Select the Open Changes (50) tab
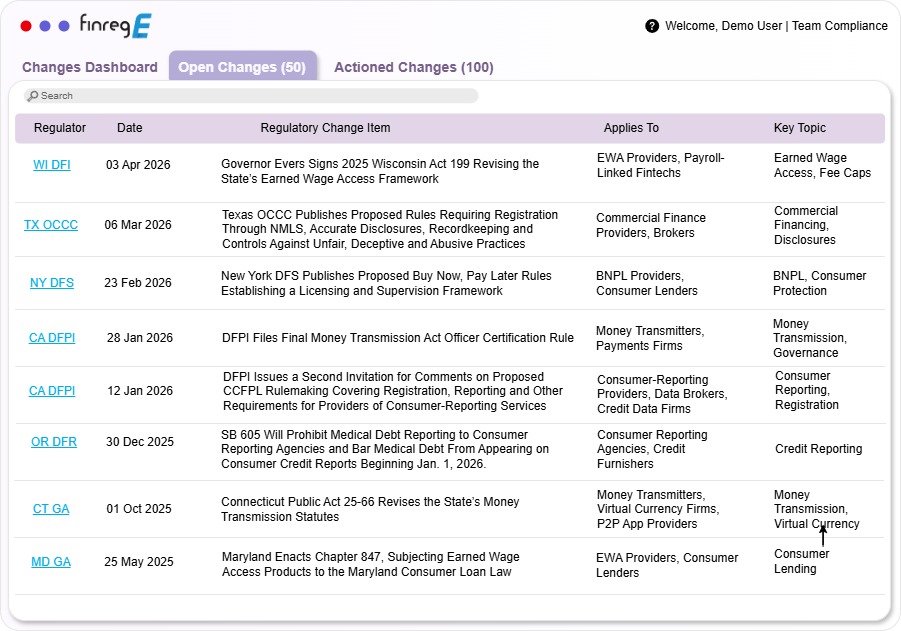The image size is (901, 631). pos(242,67)
